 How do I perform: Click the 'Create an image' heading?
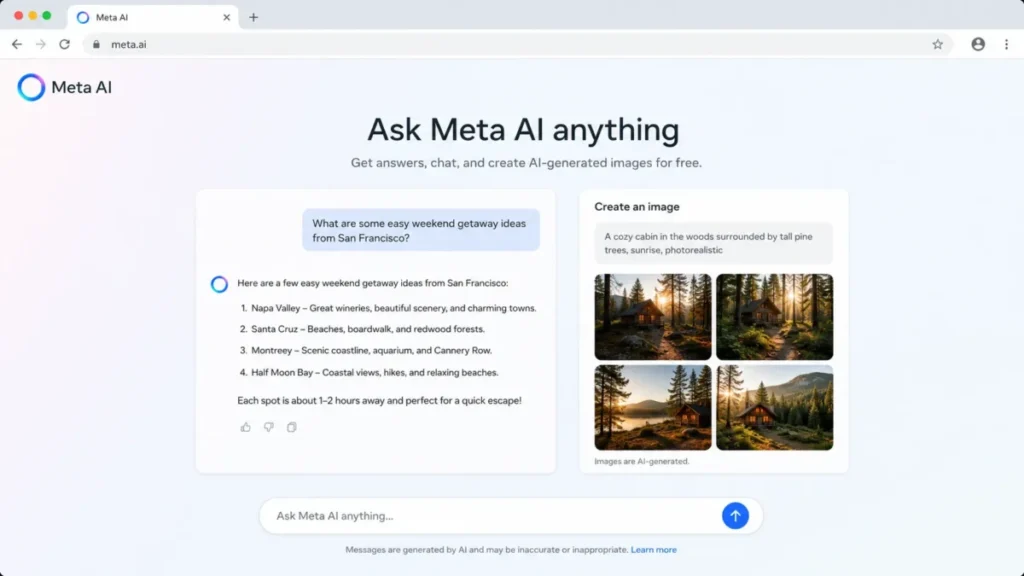[637, 207]
